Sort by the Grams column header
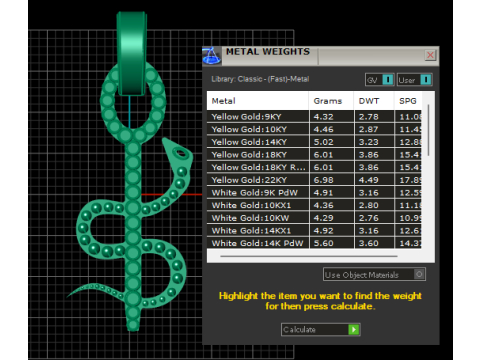 (331, 101)
